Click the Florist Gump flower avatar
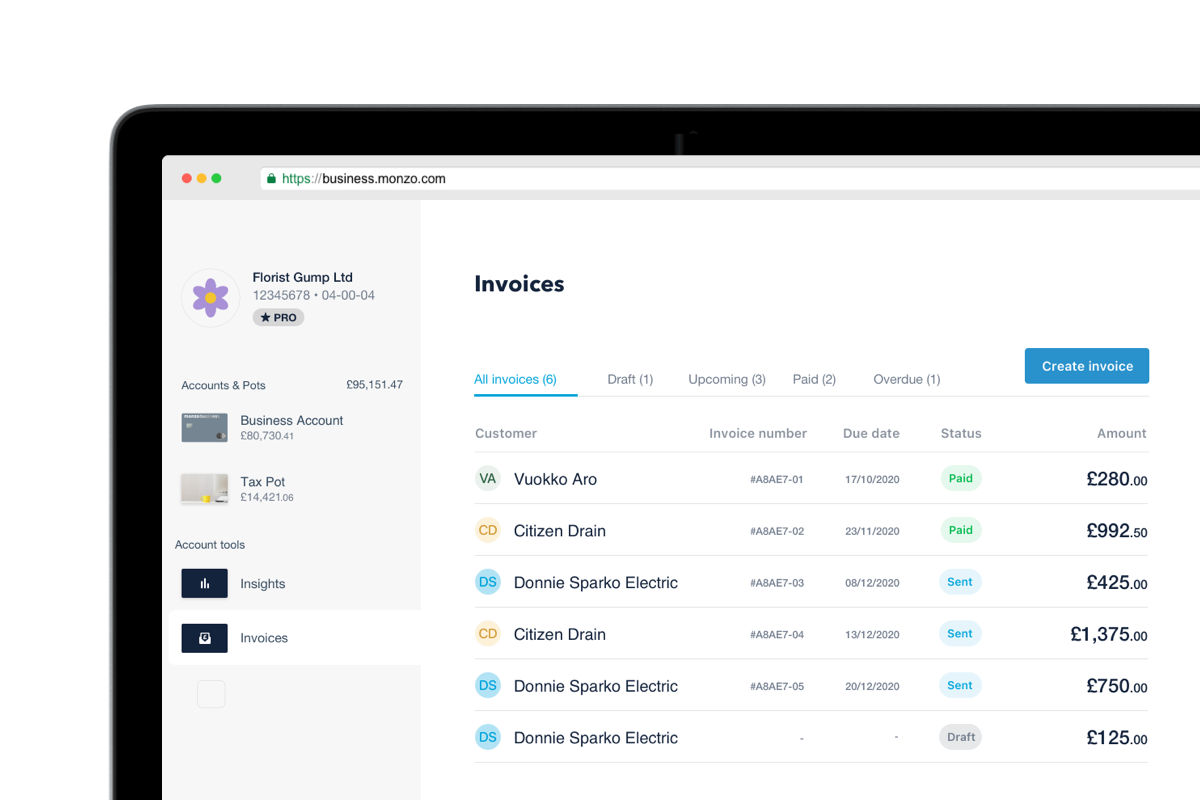The width and height of the screenshot is (1200, 800). pyautogui.click(x=210, y=297)
